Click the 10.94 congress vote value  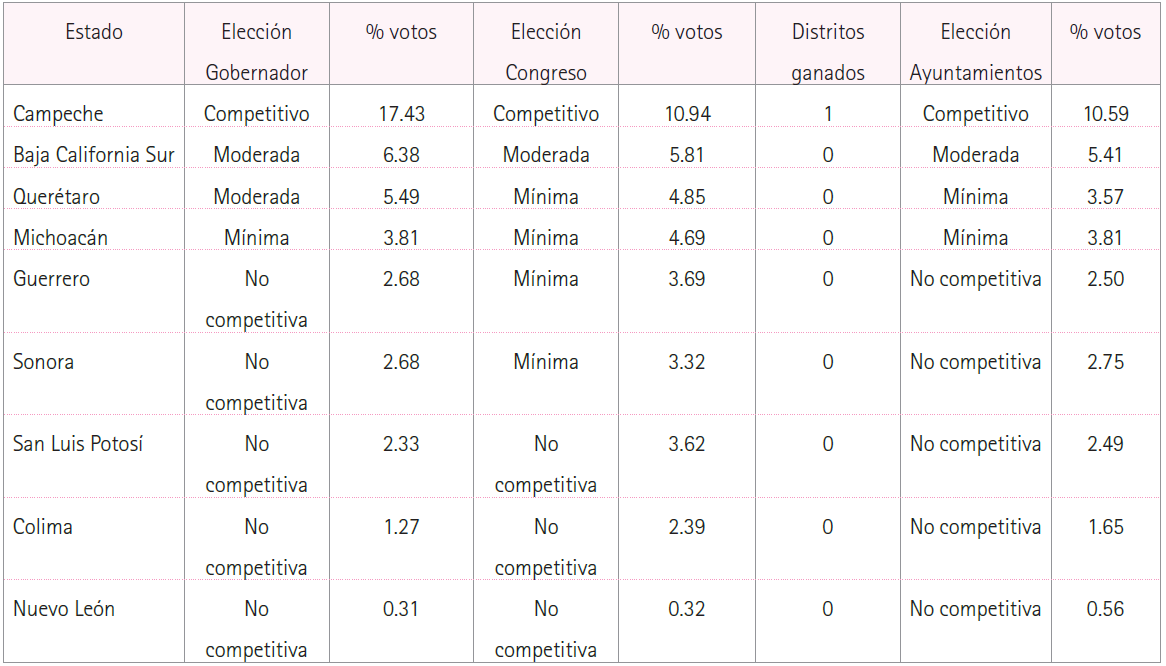pyautogui.click(x=687, y=114)
